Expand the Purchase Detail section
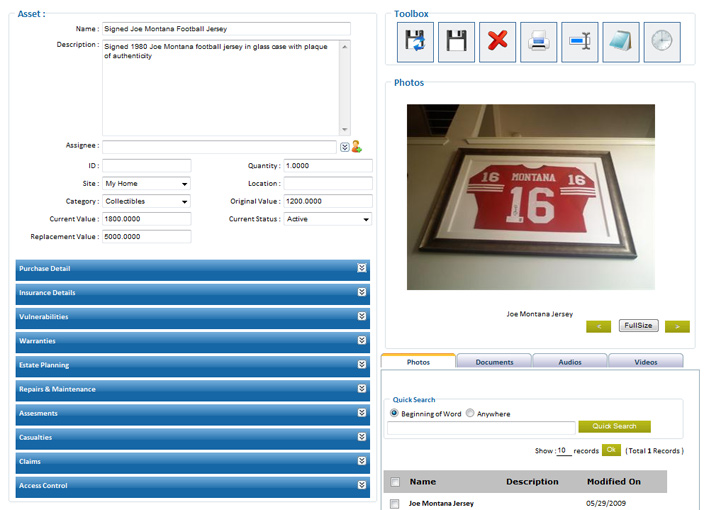Viewport: 704px width, 510px height. pyautogui.click(x=362, y=268)
